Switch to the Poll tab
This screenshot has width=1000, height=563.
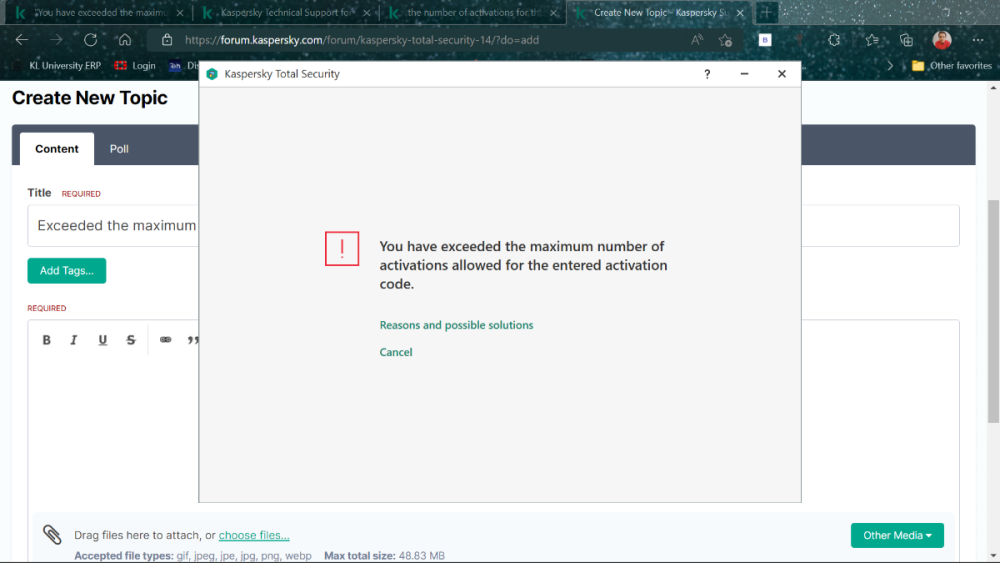(x=119, y=149)
